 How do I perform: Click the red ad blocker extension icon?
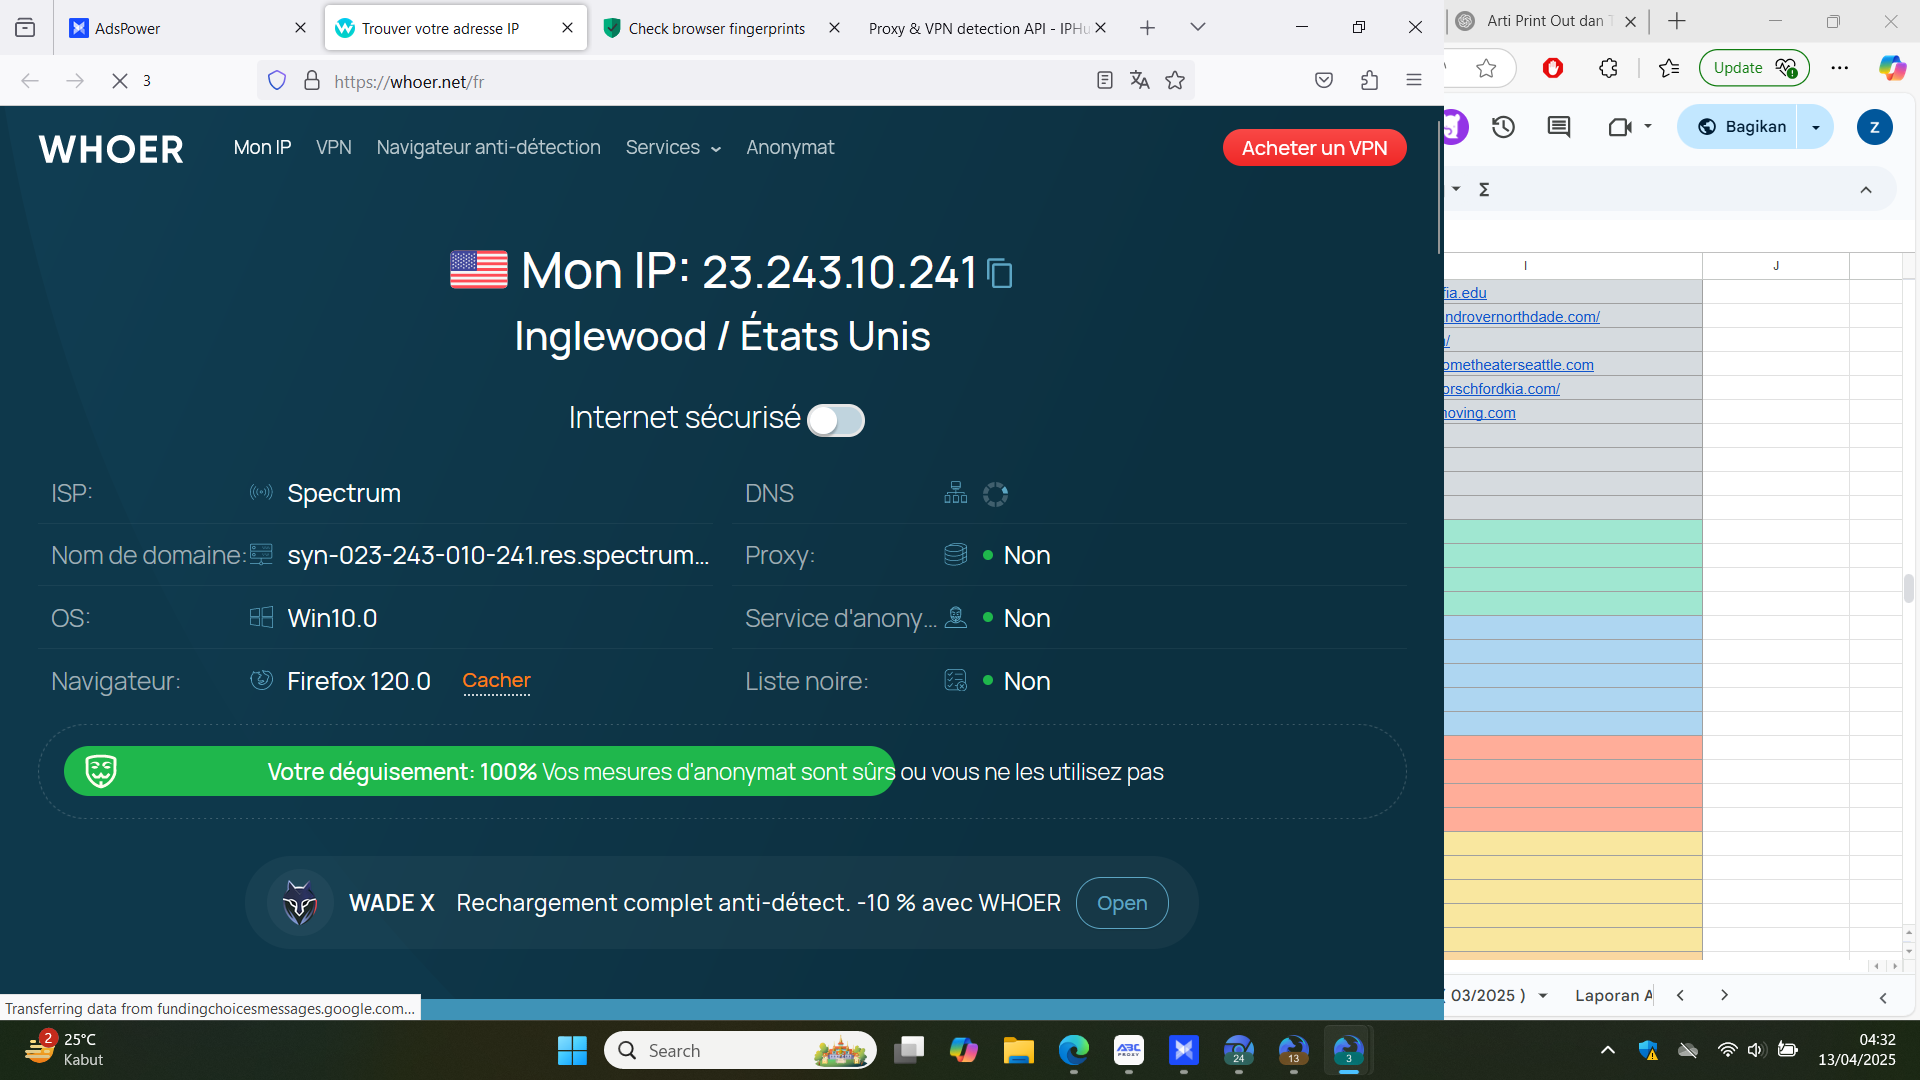point(1553,68)
